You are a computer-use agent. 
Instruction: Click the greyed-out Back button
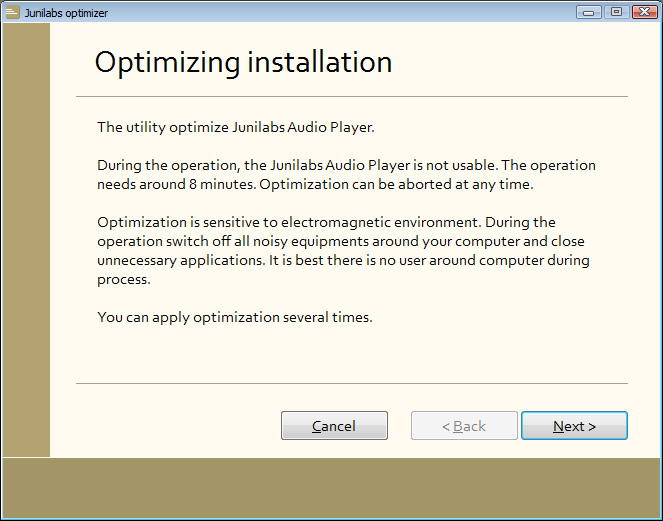[464, 425]
